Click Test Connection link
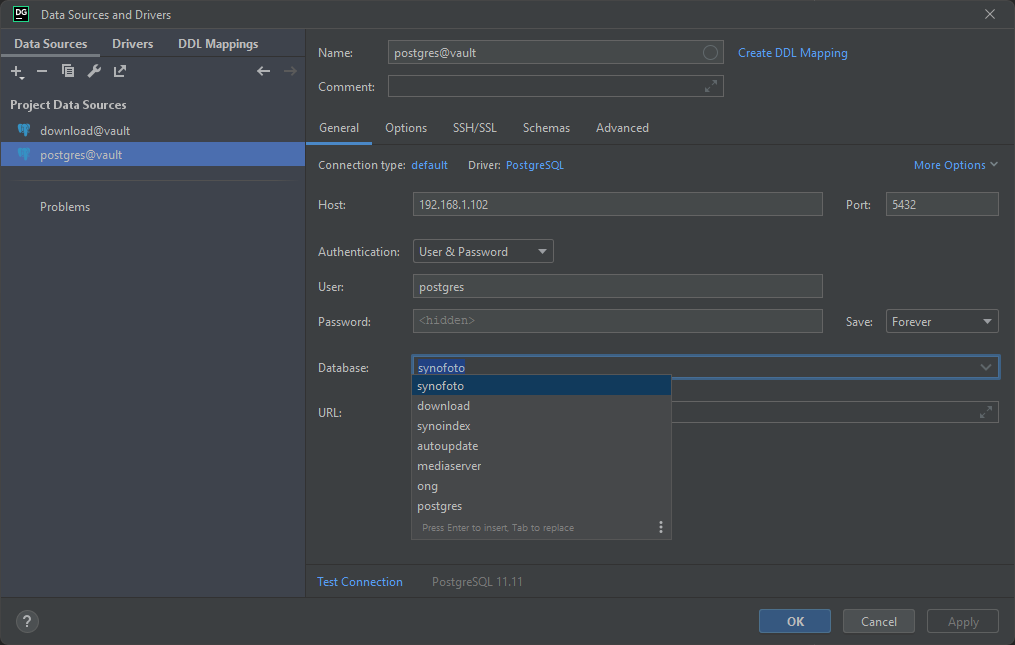The height and width of the screenshot is (645, 1015). tap(360, 582)
